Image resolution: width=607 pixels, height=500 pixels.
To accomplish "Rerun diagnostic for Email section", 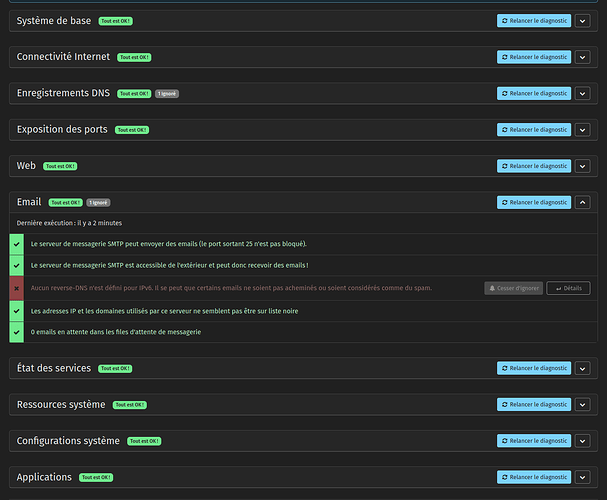I will tap(534, 202).
